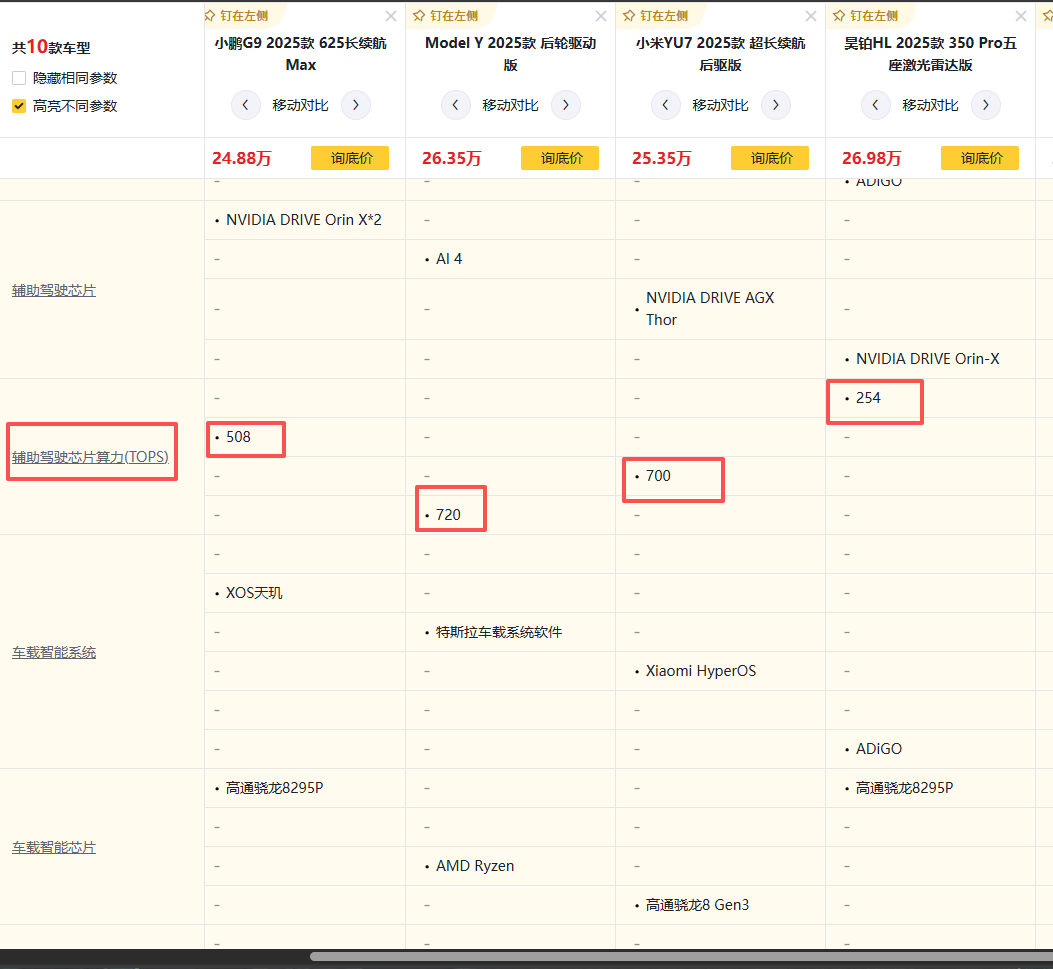
Task: Click 移动对比 label under Model Y
Action: click(x=510, y=105)
